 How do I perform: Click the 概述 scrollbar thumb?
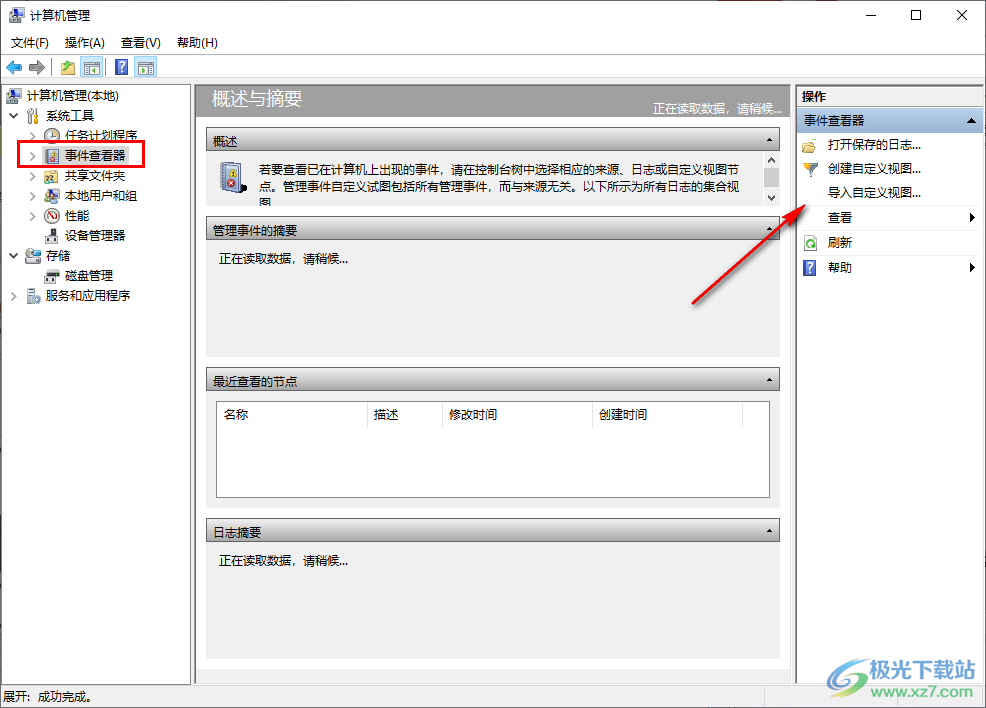pos(772,177)
